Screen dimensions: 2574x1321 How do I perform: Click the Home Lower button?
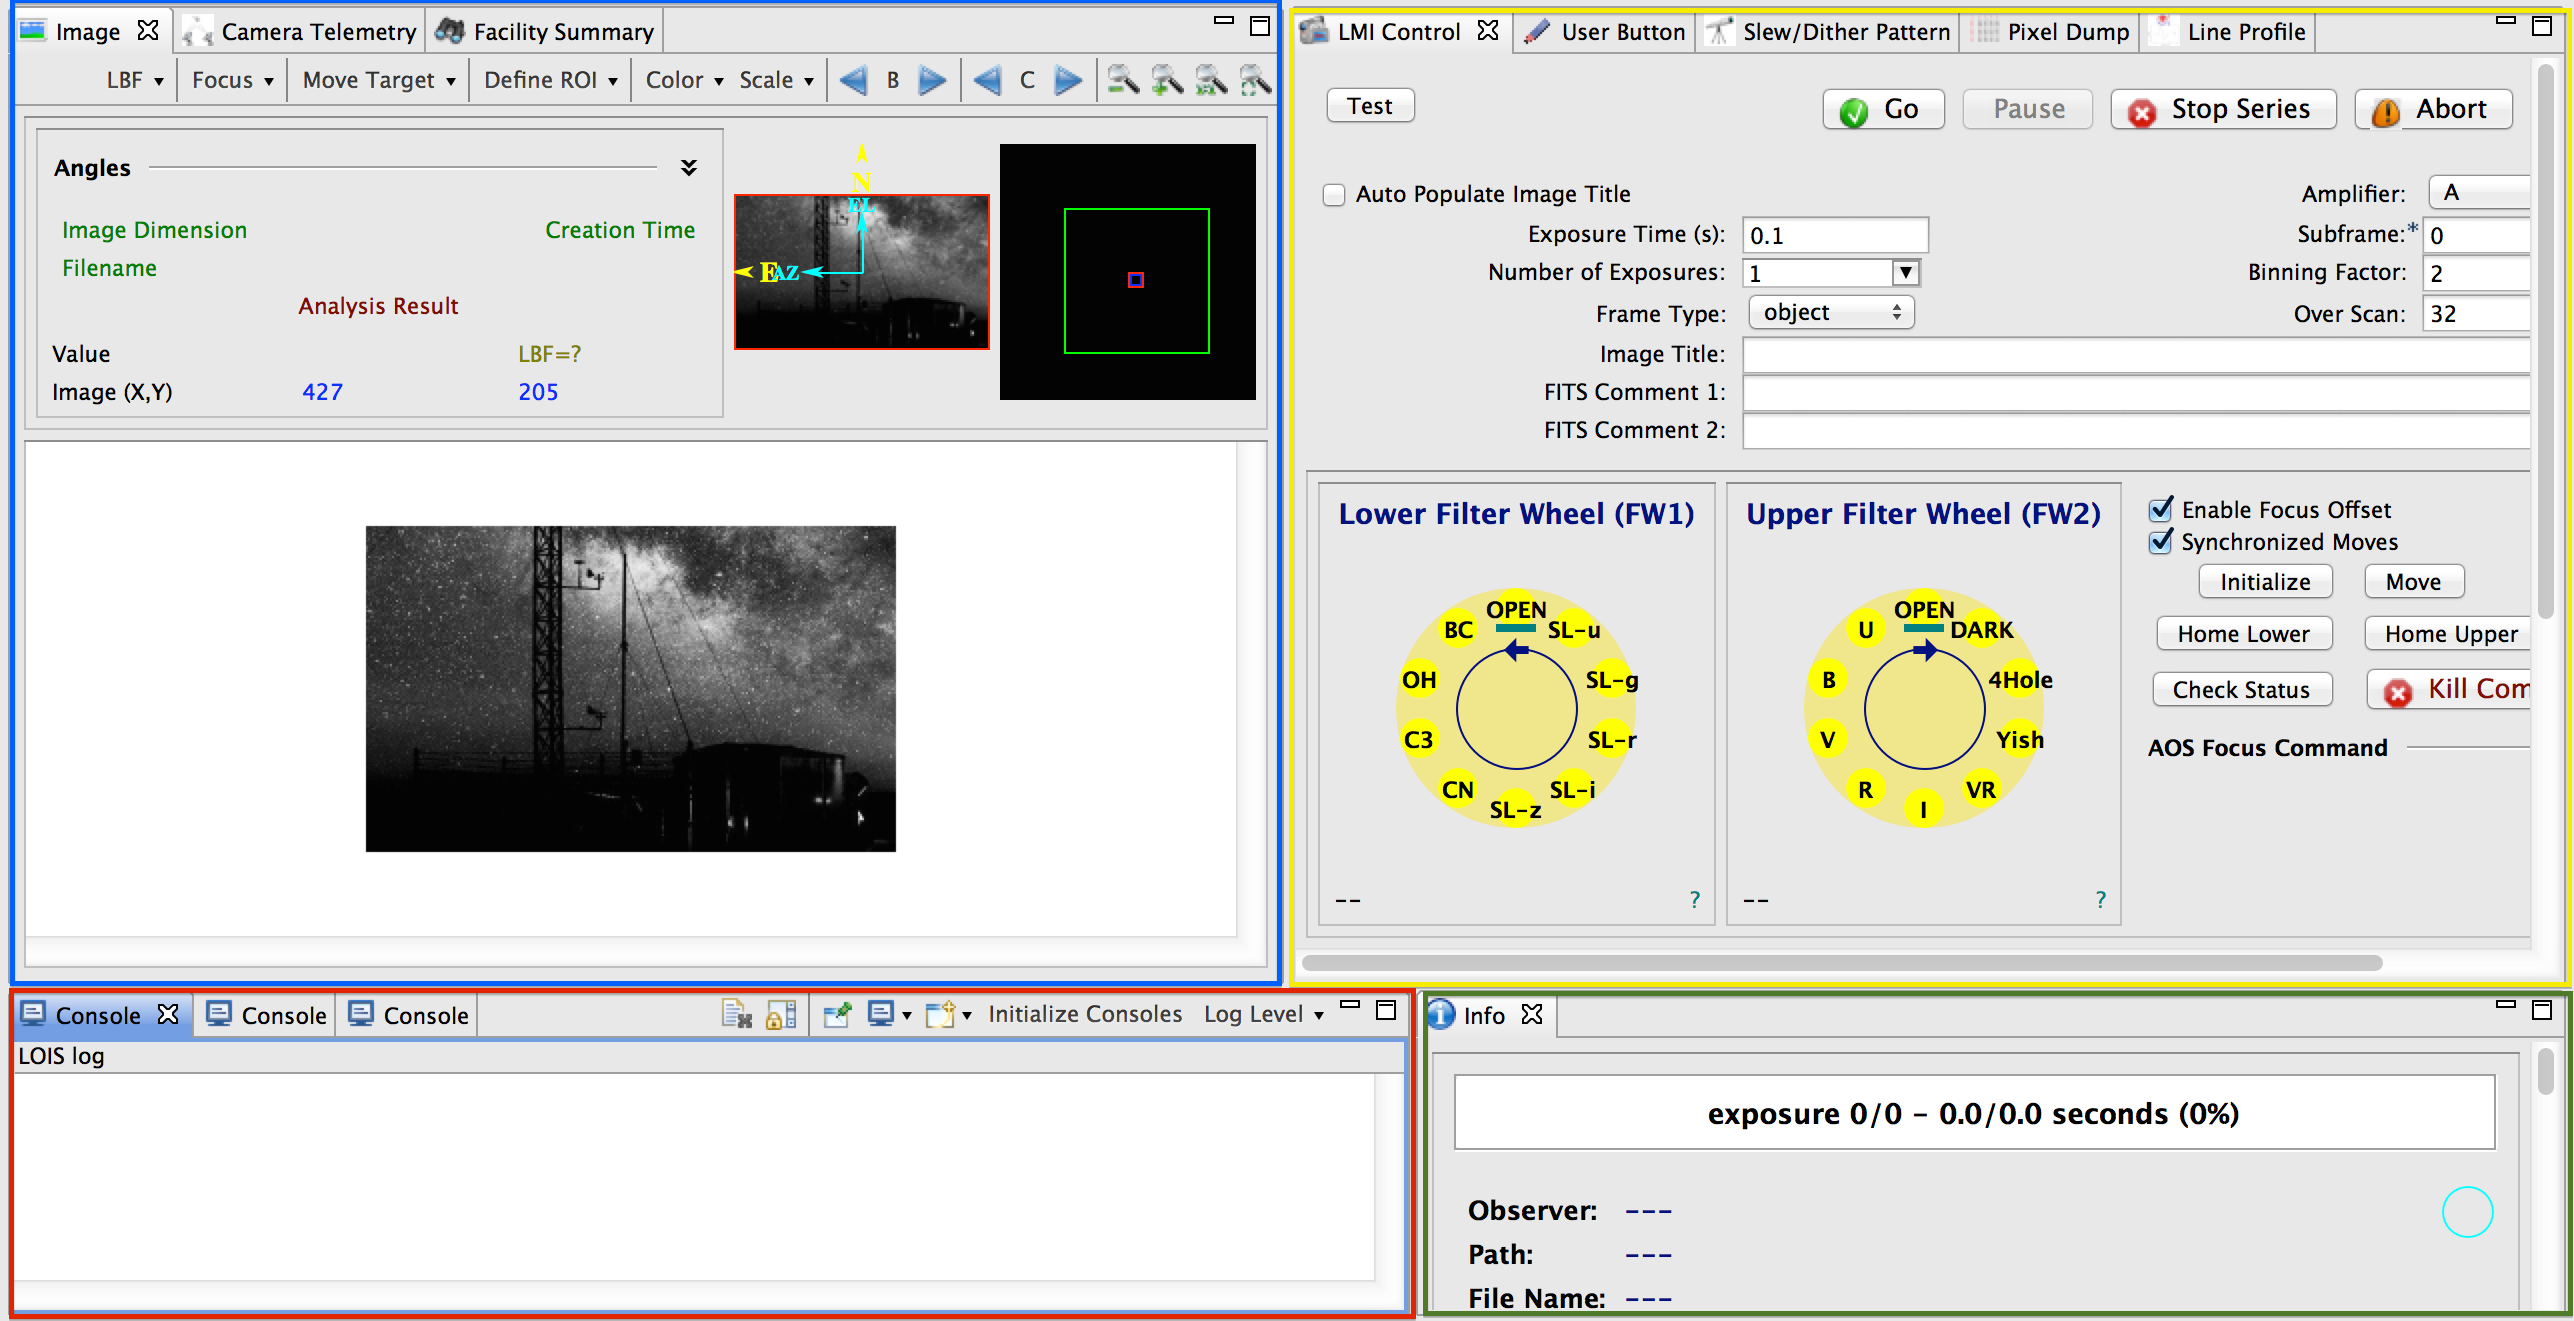pyautogui.click(x=2243, y=633)
